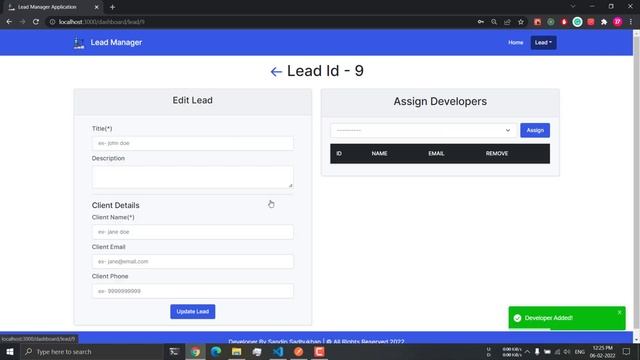Click the localhost address bar

click(x=261, y=22)
